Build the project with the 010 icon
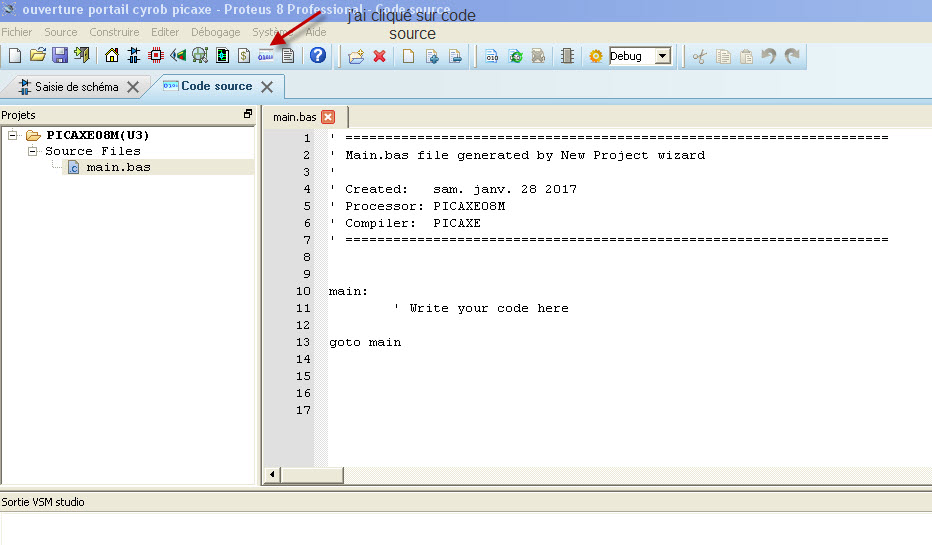This screenshot has width=932, height=545. pyautogui.click(x=492, y=56)
